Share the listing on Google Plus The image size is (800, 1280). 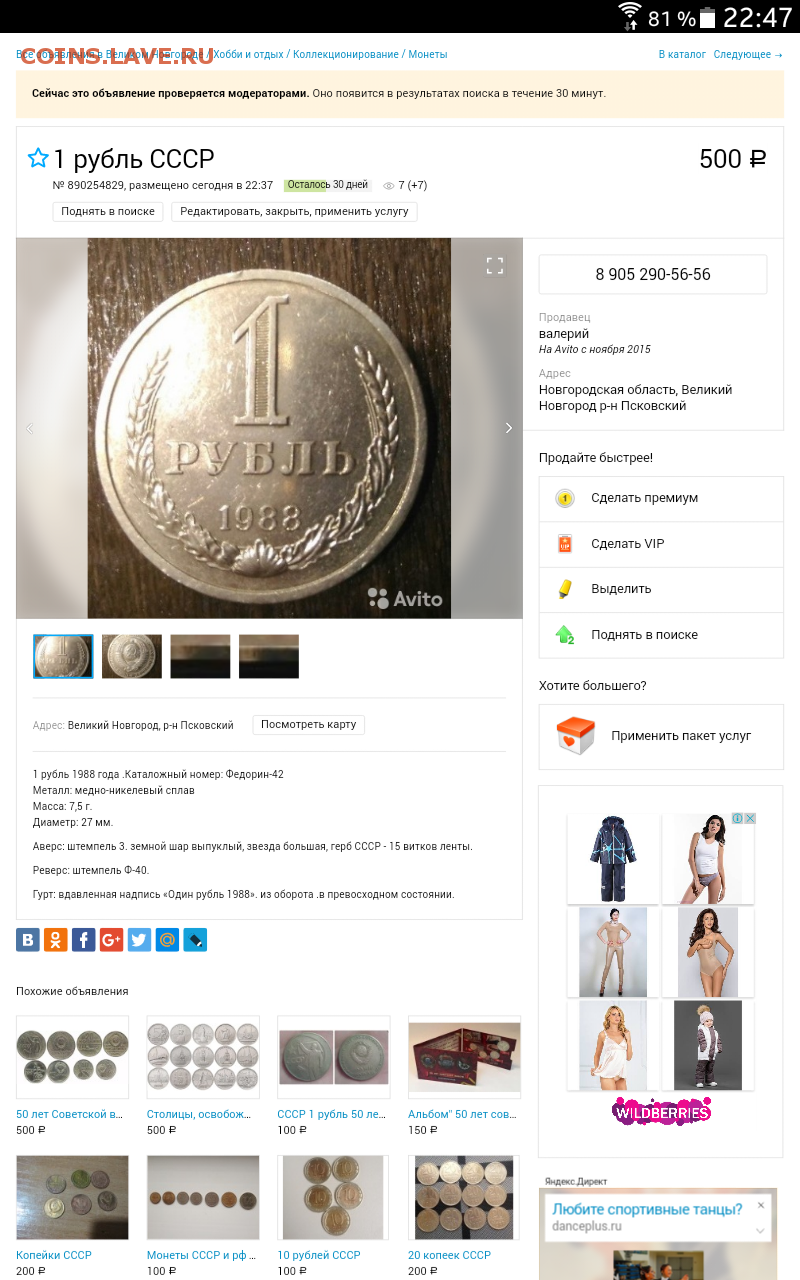point(111,940)
